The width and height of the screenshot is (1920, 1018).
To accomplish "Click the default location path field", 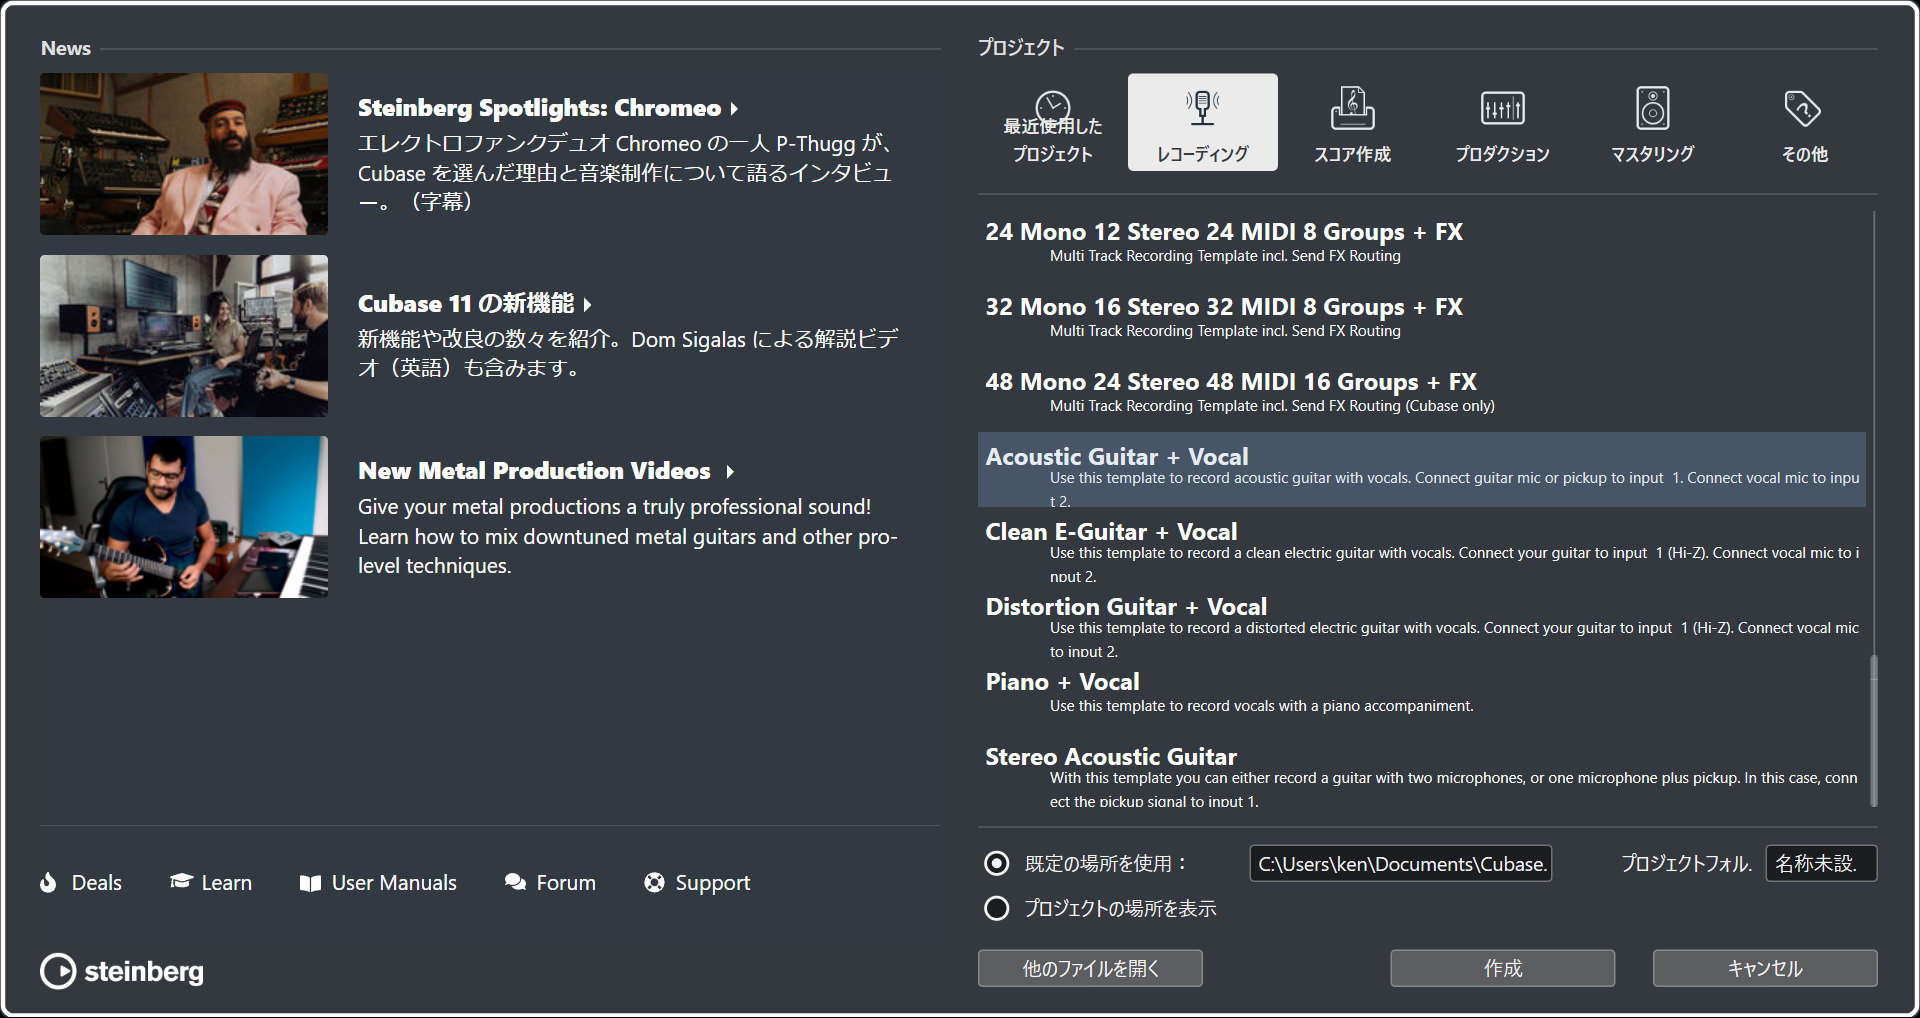I will [x=1400, y=863].
